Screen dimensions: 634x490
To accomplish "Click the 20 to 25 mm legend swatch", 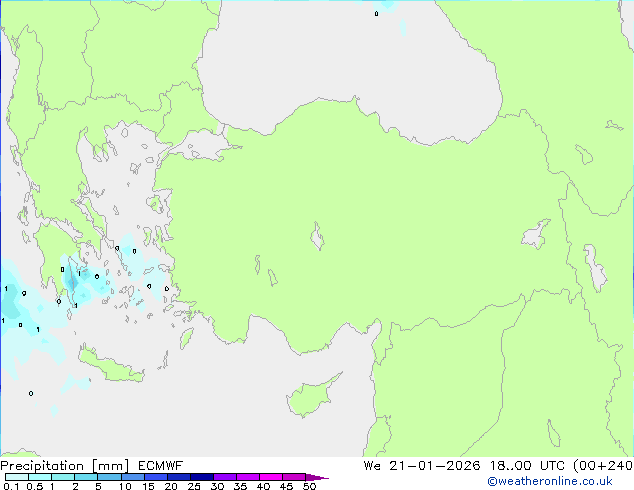I will point(179,477).
